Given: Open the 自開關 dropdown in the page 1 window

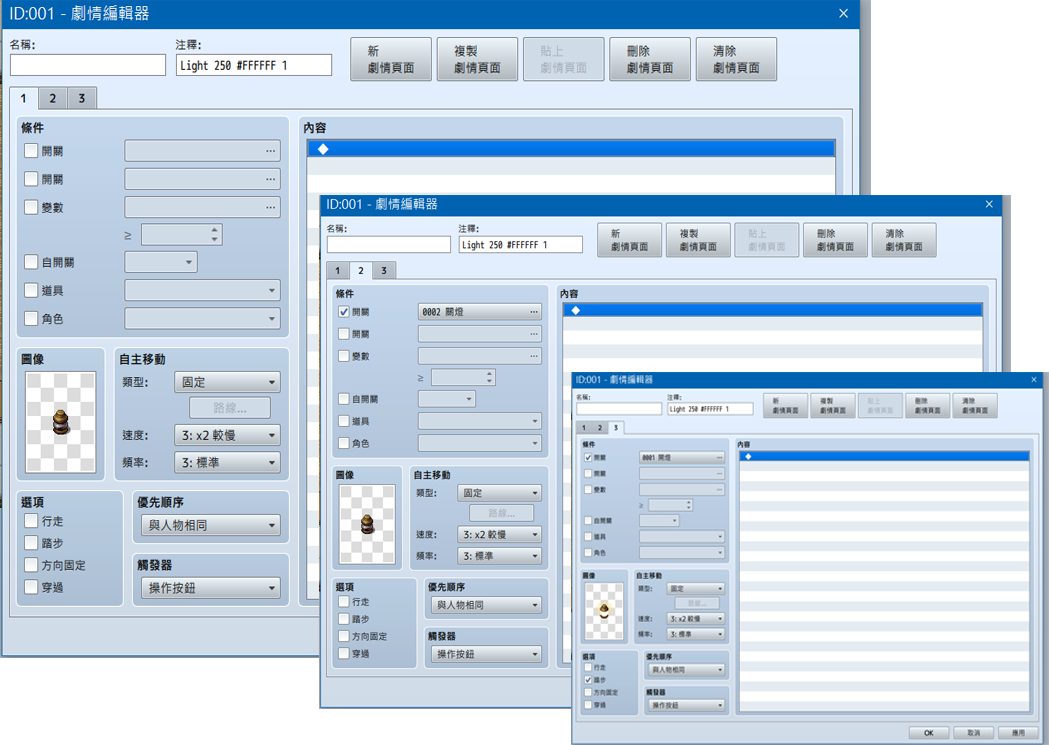Looking at the screenshot, I should click(x=161, y=262).
